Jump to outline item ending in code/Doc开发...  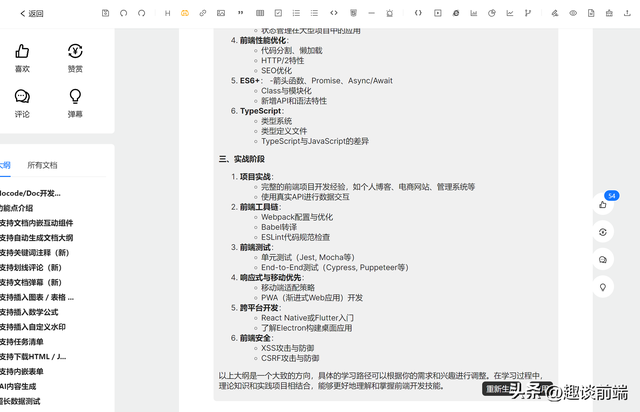click(30, 193)
